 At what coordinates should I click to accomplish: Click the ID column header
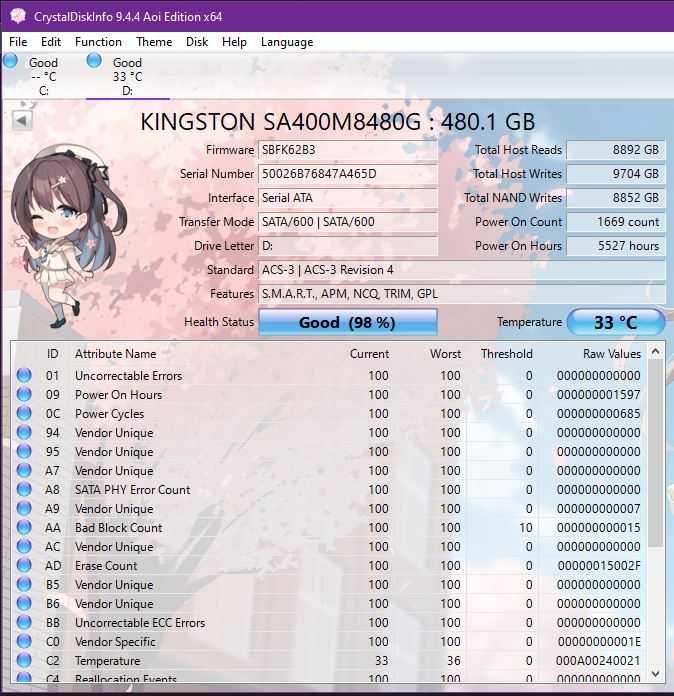(x=52, y=354)
